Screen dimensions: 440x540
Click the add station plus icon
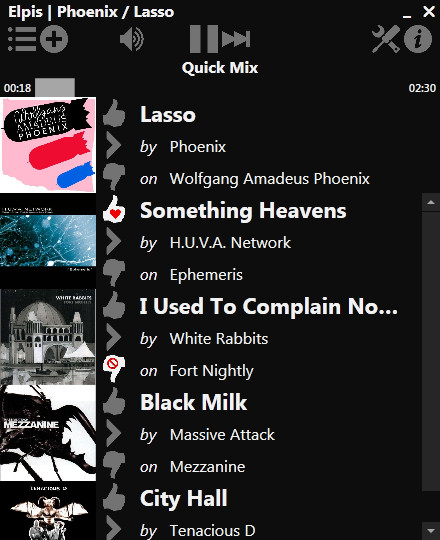(x=54, y=39)
